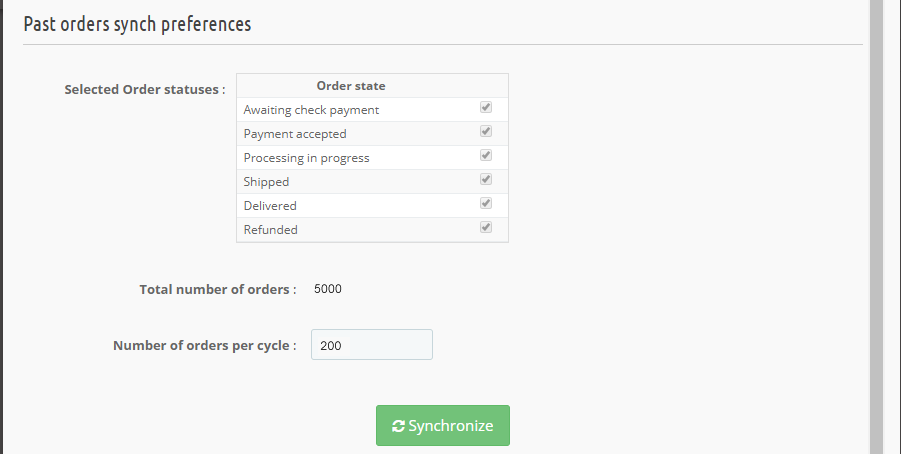Screen dimensions: 901x454
Task: Click the green Synchronize button
Action: coord(442,425)
